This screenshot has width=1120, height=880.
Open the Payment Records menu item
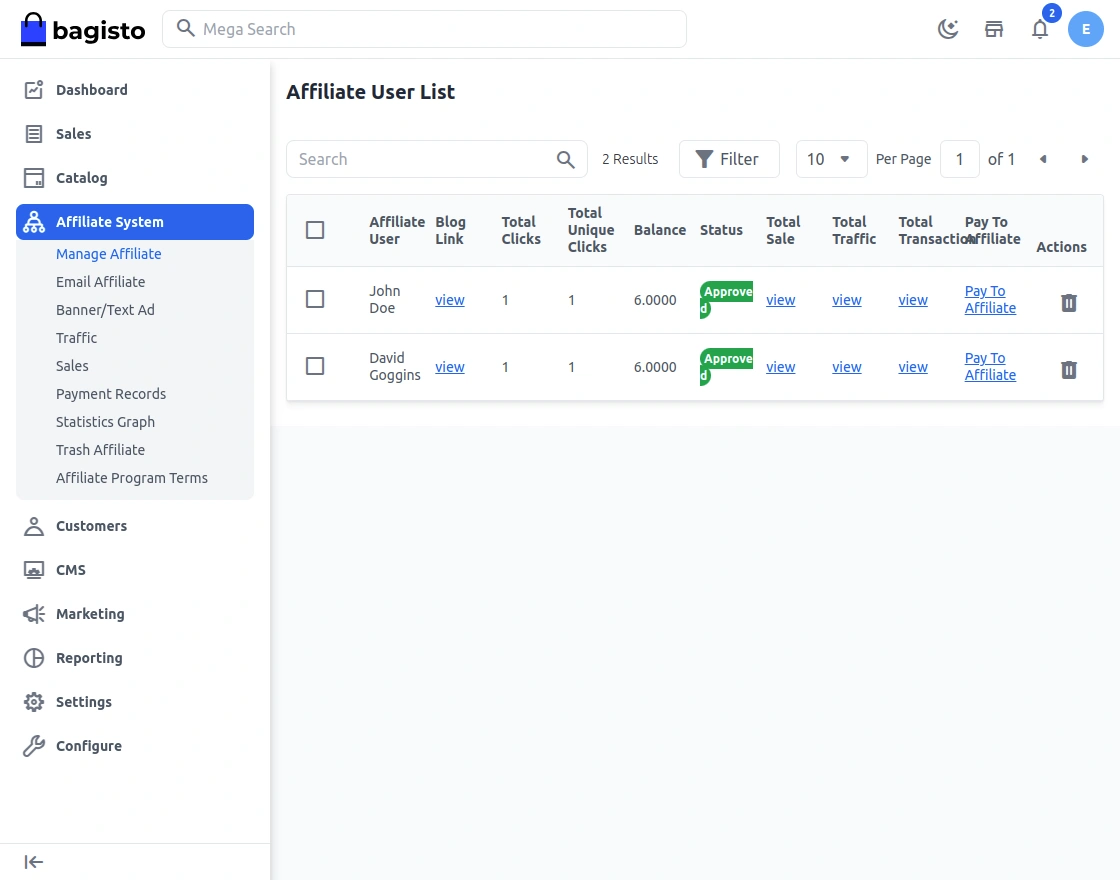click(110, 393)
